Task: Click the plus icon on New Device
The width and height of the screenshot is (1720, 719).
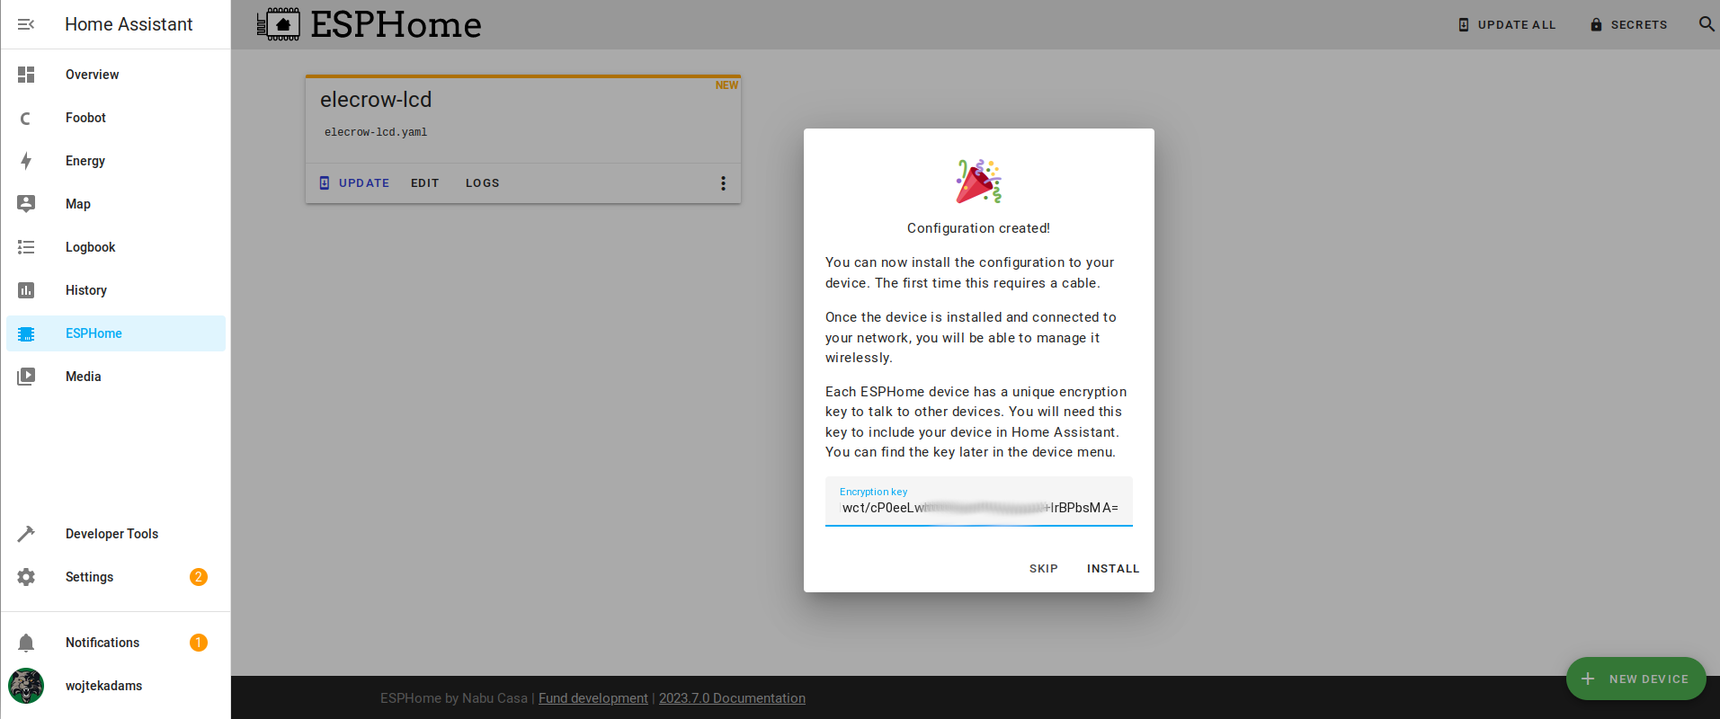Action: pos(1587,679)
